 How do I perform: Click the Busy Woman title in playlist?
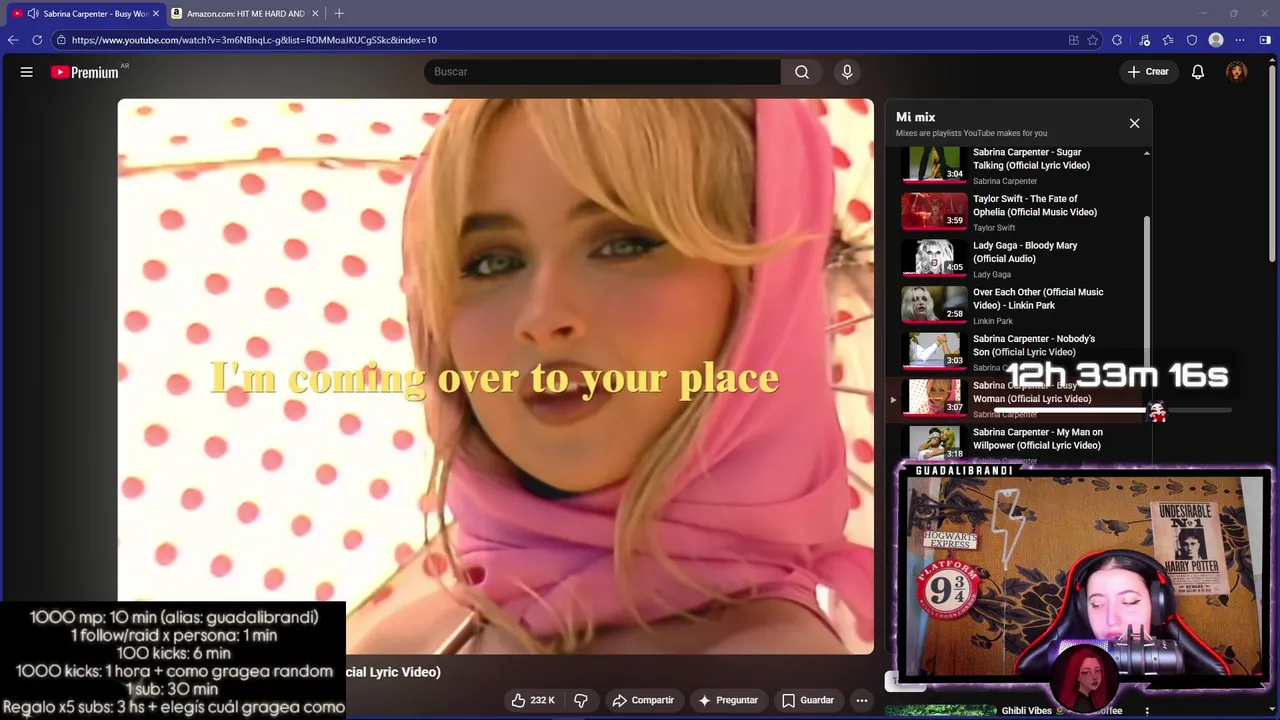[1032, 392]
